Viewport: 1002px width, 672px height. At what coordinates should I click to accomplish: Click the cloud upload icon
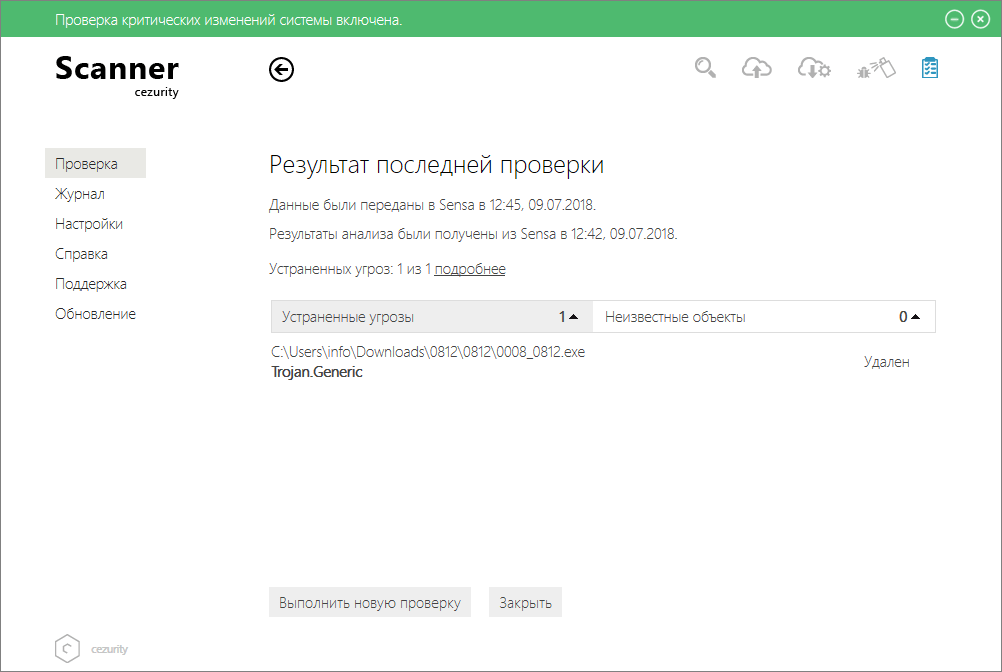pyautogui.click(x=757, y=68)
